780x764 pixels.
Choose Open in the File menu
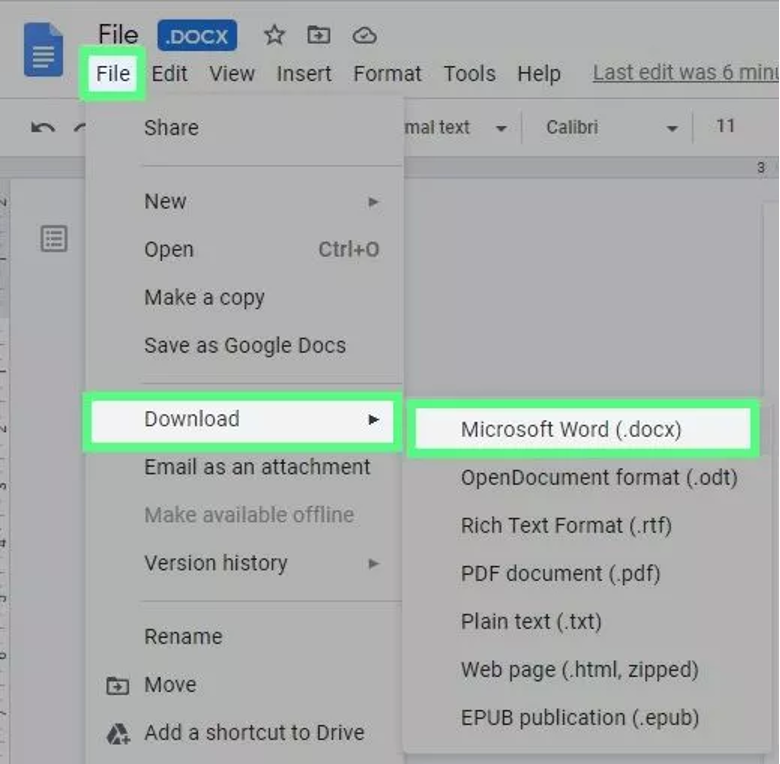coord(244,249)
